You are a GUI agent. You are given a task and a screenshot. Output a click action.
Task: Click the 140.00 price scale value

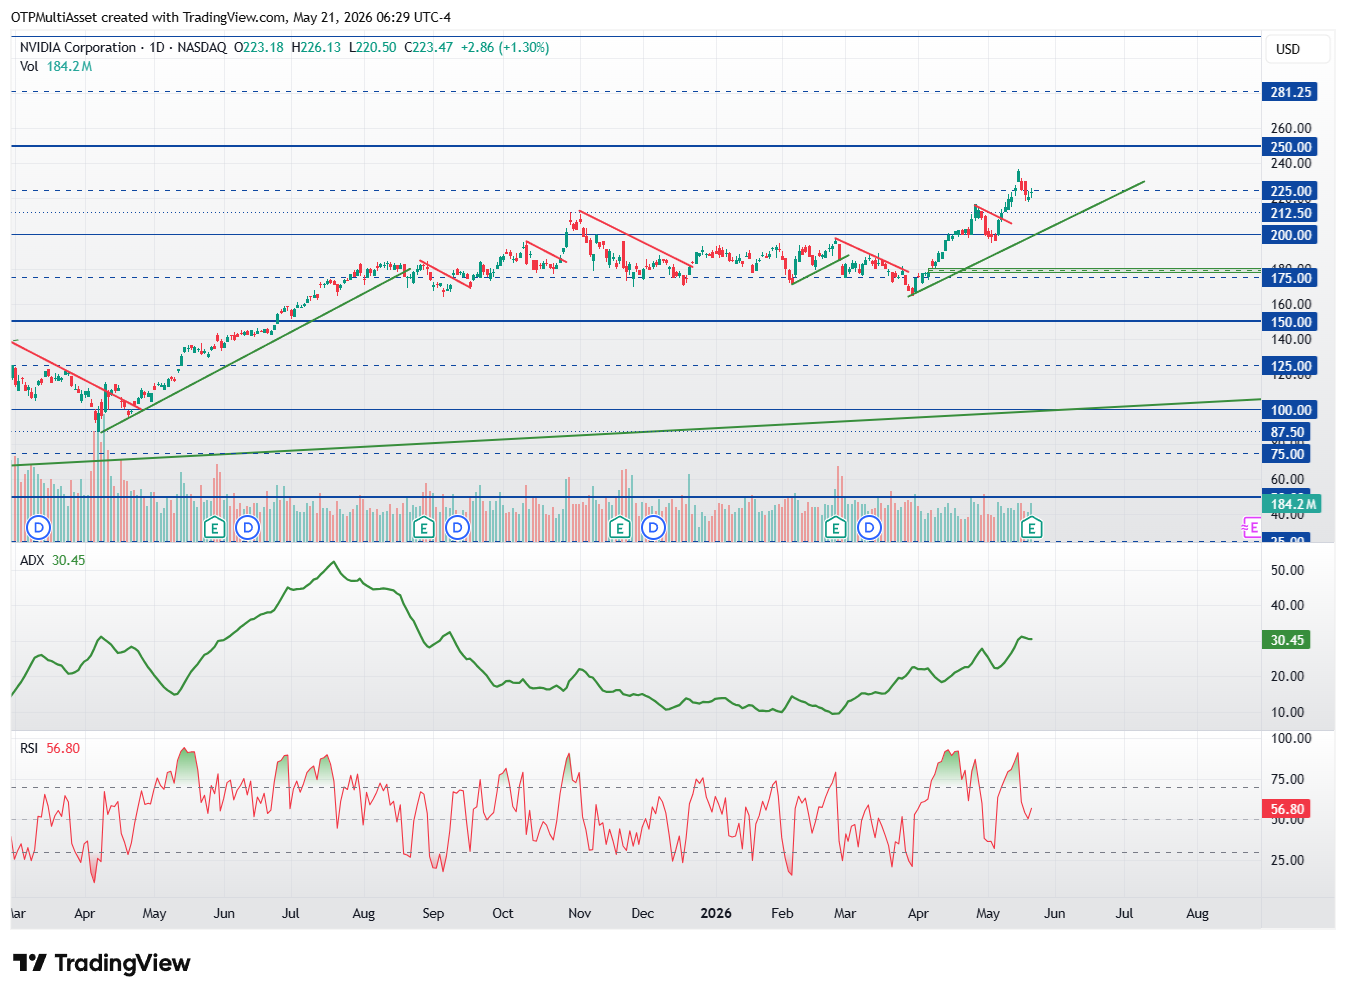coord(1291,339)
